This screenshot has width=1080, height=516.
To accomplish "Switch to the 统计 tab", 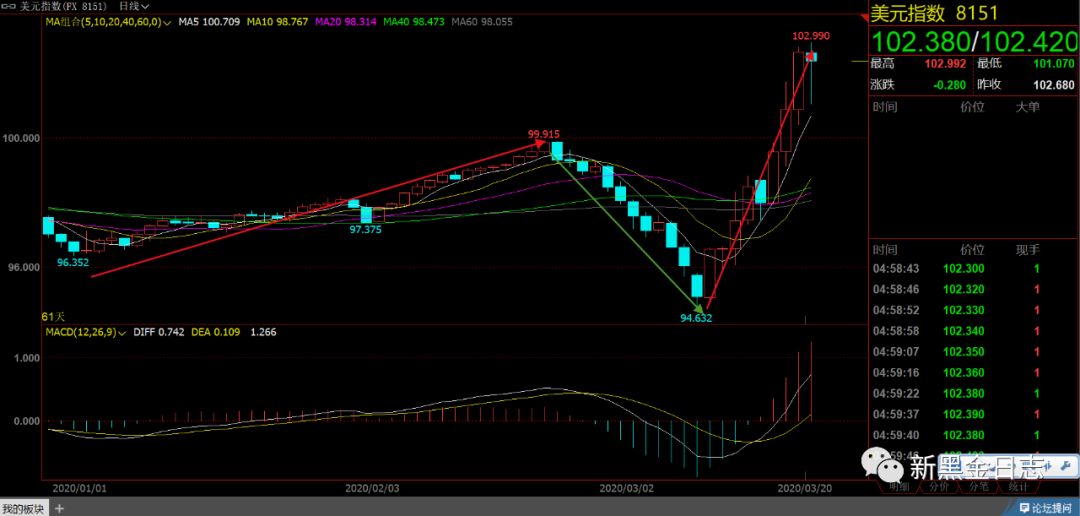I will (x=1019, y=486).
